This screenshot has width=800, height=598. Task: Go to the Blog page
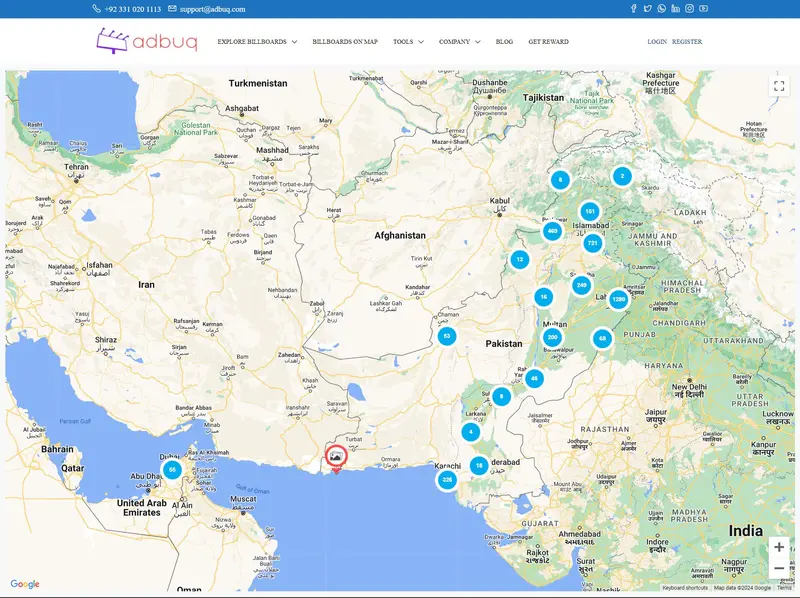tap(504, 42)
